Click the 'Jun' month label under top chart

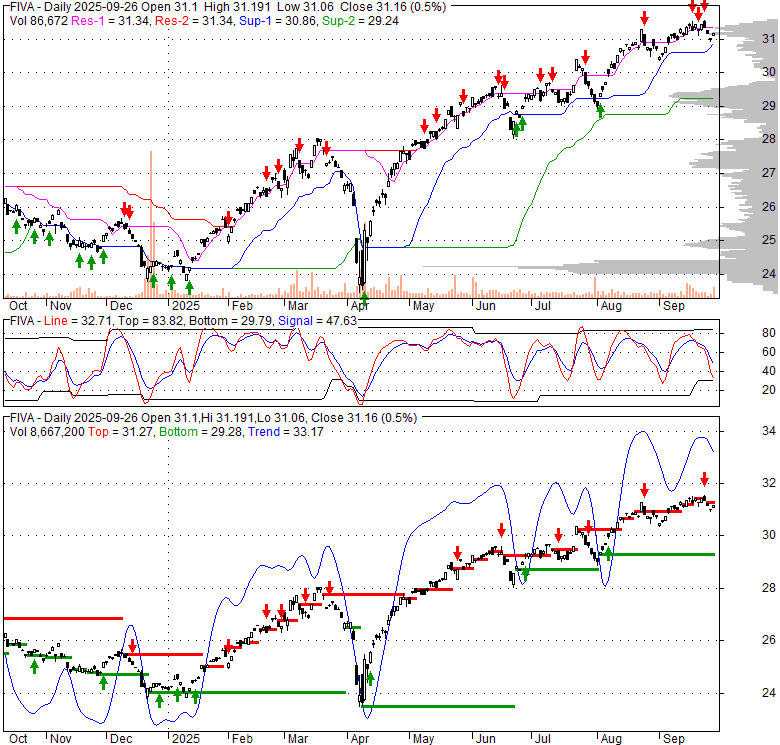(x=486, y=305)
